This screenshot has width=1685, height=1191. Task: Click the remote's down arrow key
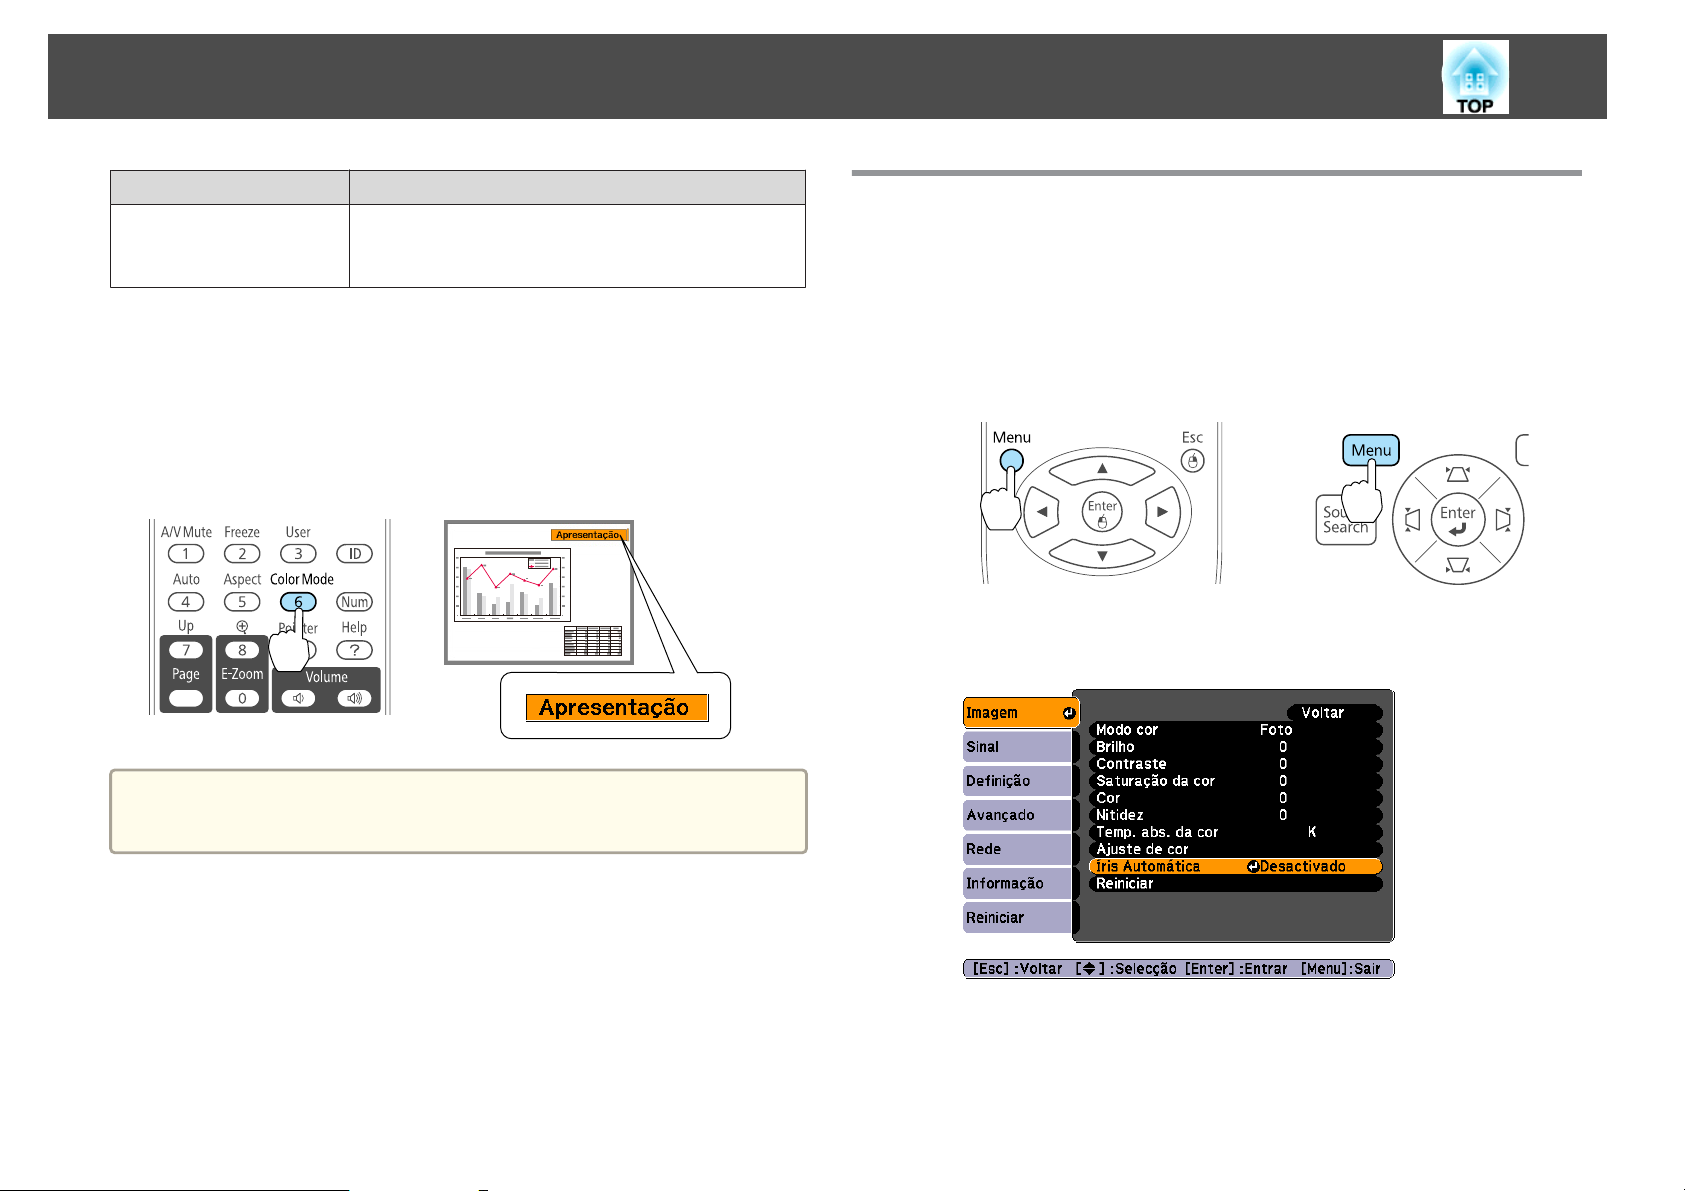click(x=1102, y=555)
